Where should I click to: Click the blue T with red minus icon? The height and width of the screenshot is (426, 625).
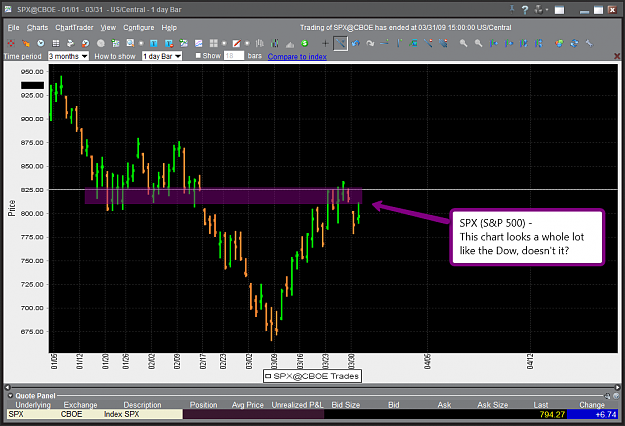tap(169, 43)
